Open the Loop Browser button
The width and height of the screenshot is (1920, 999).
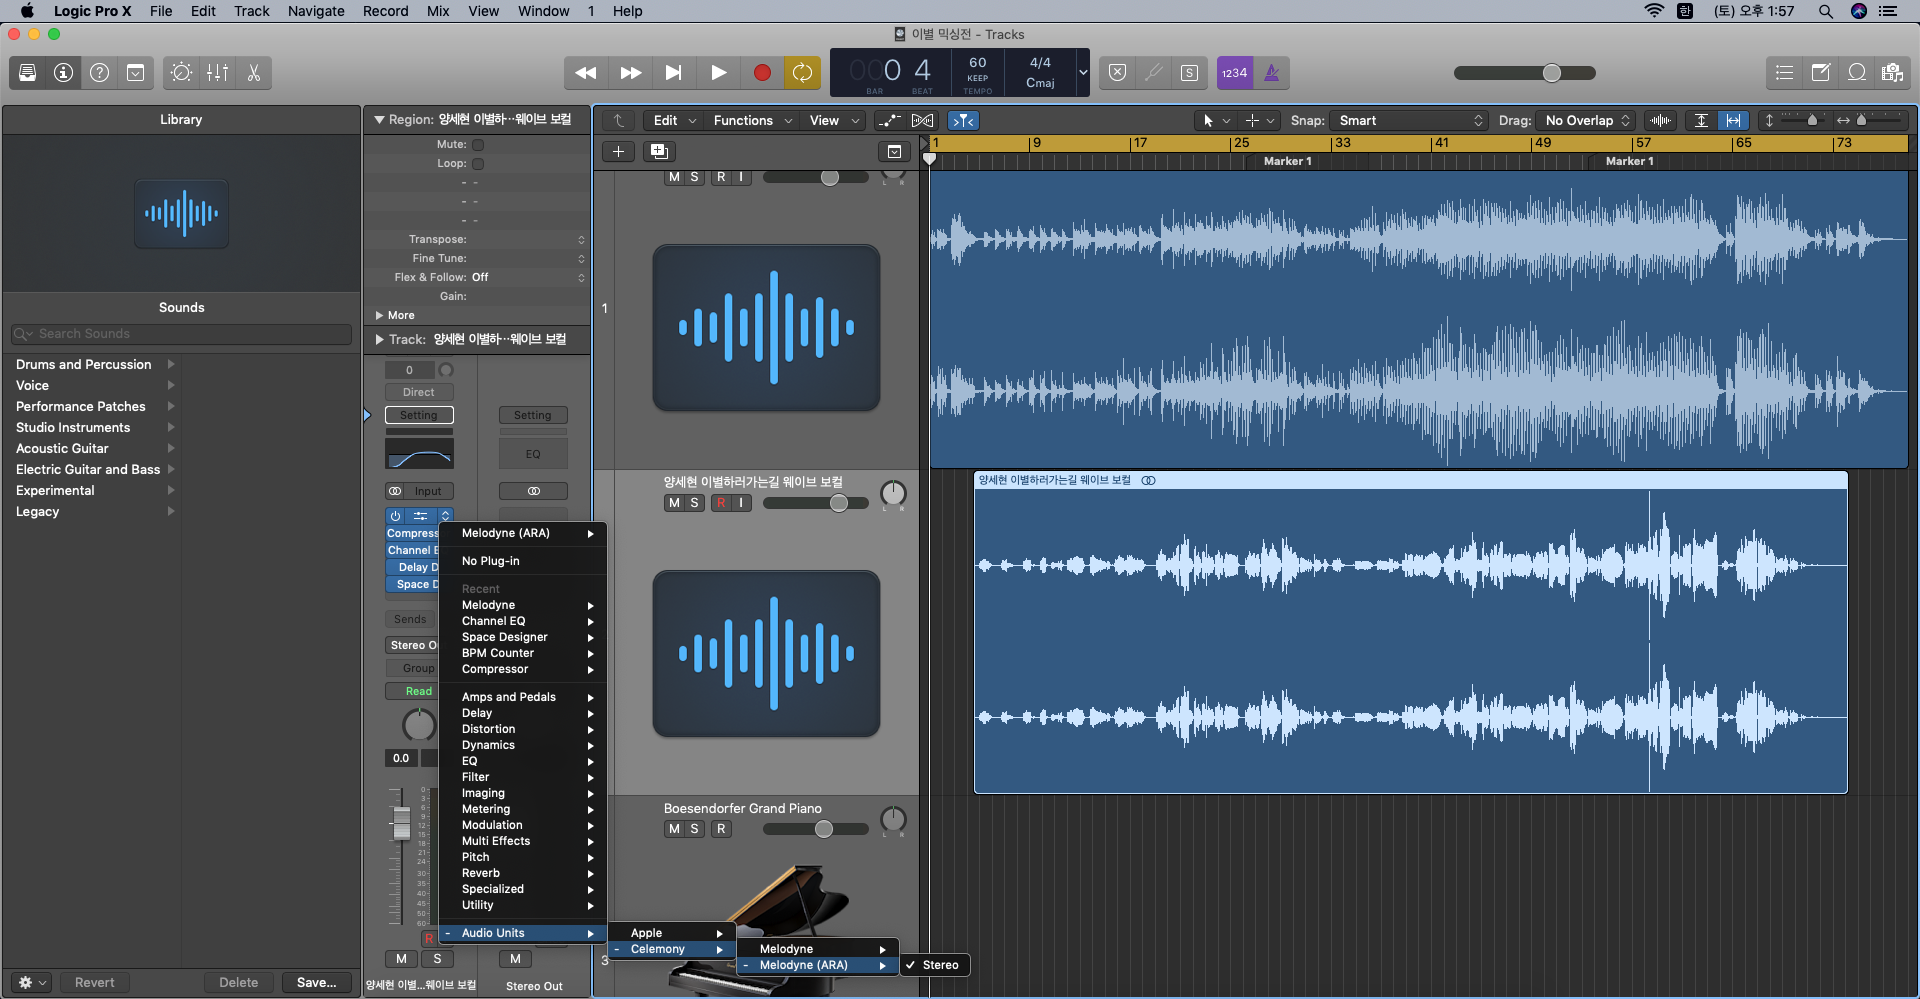point(1857,73)
